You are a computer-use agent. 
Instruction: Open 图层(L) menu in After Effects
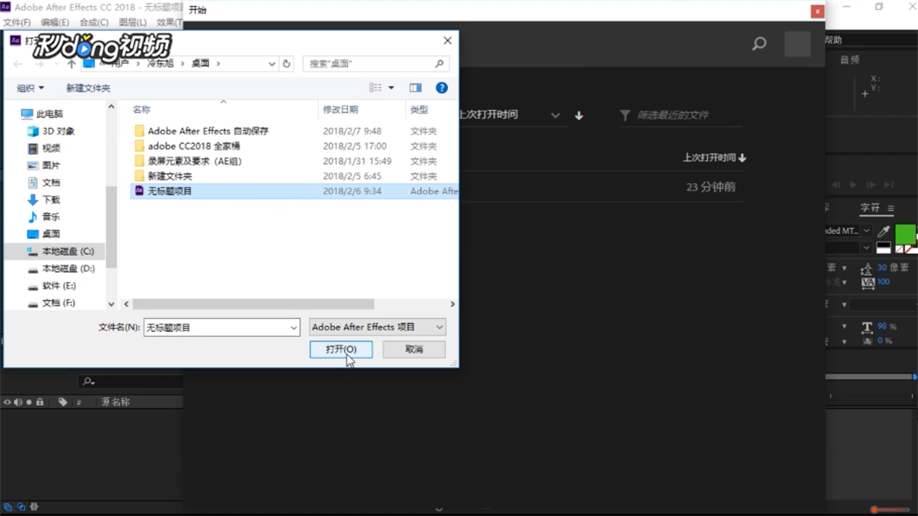click(x=132, y=22)
